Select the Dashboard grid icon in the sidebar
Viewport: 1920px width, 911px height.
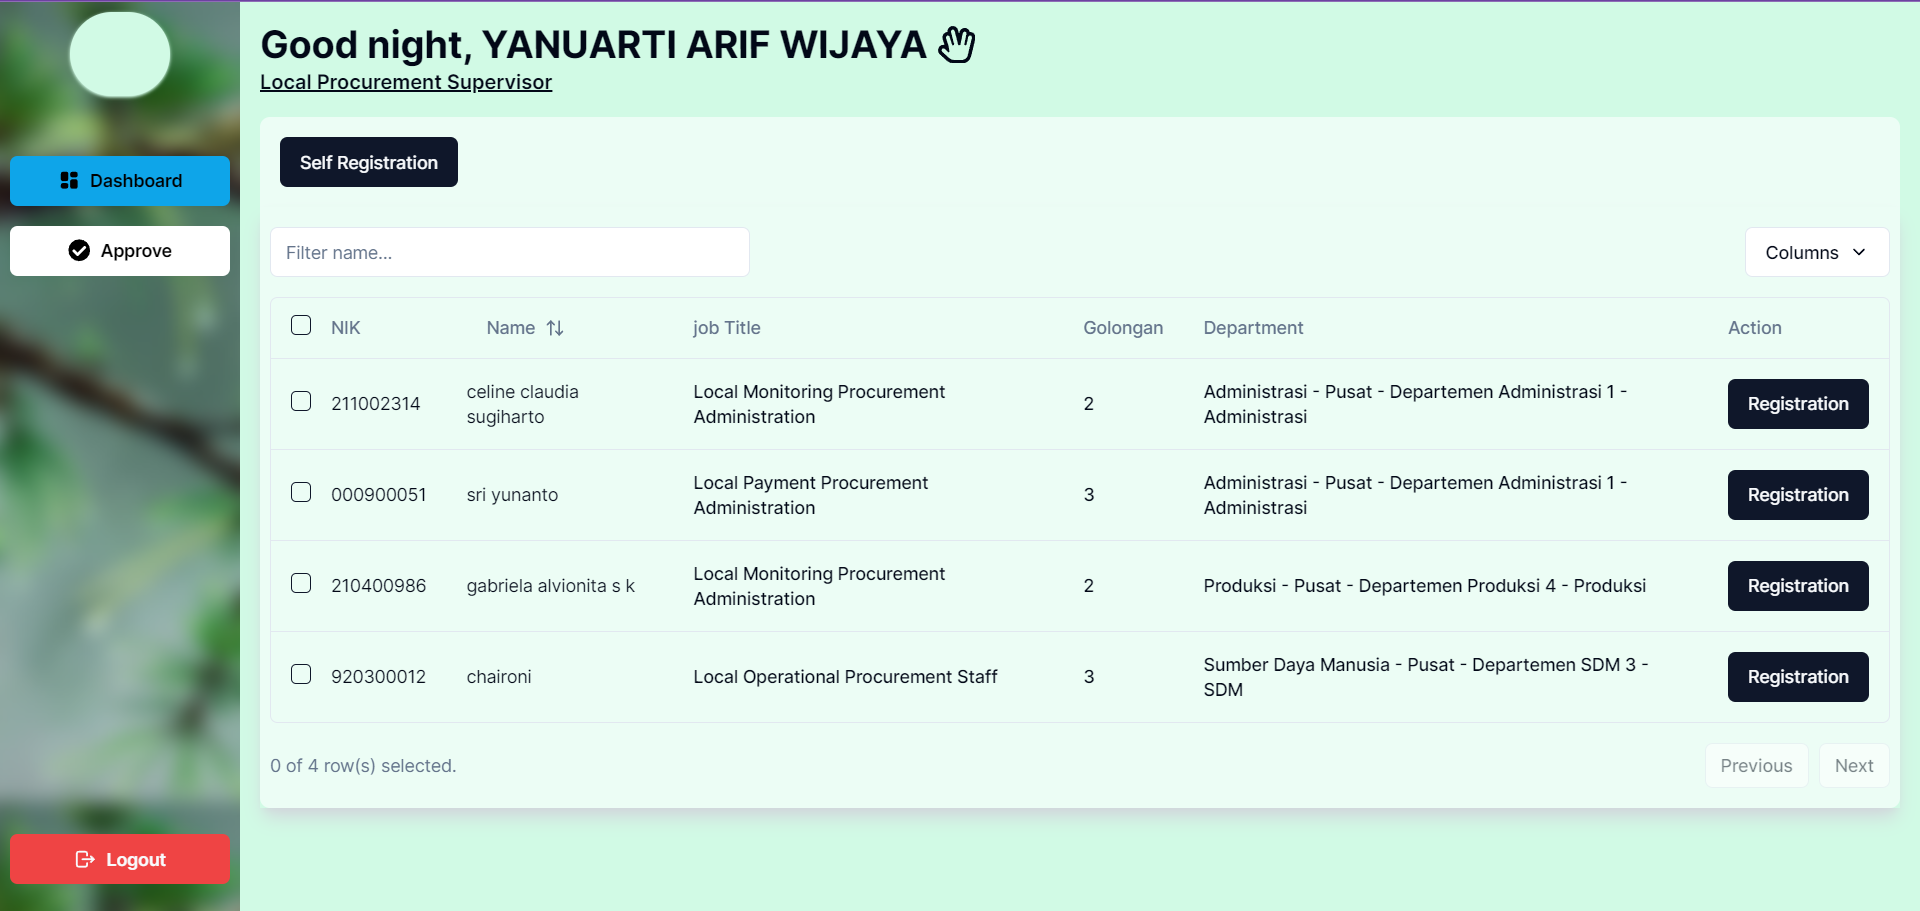pyautogui.click(x=69, y=180)
